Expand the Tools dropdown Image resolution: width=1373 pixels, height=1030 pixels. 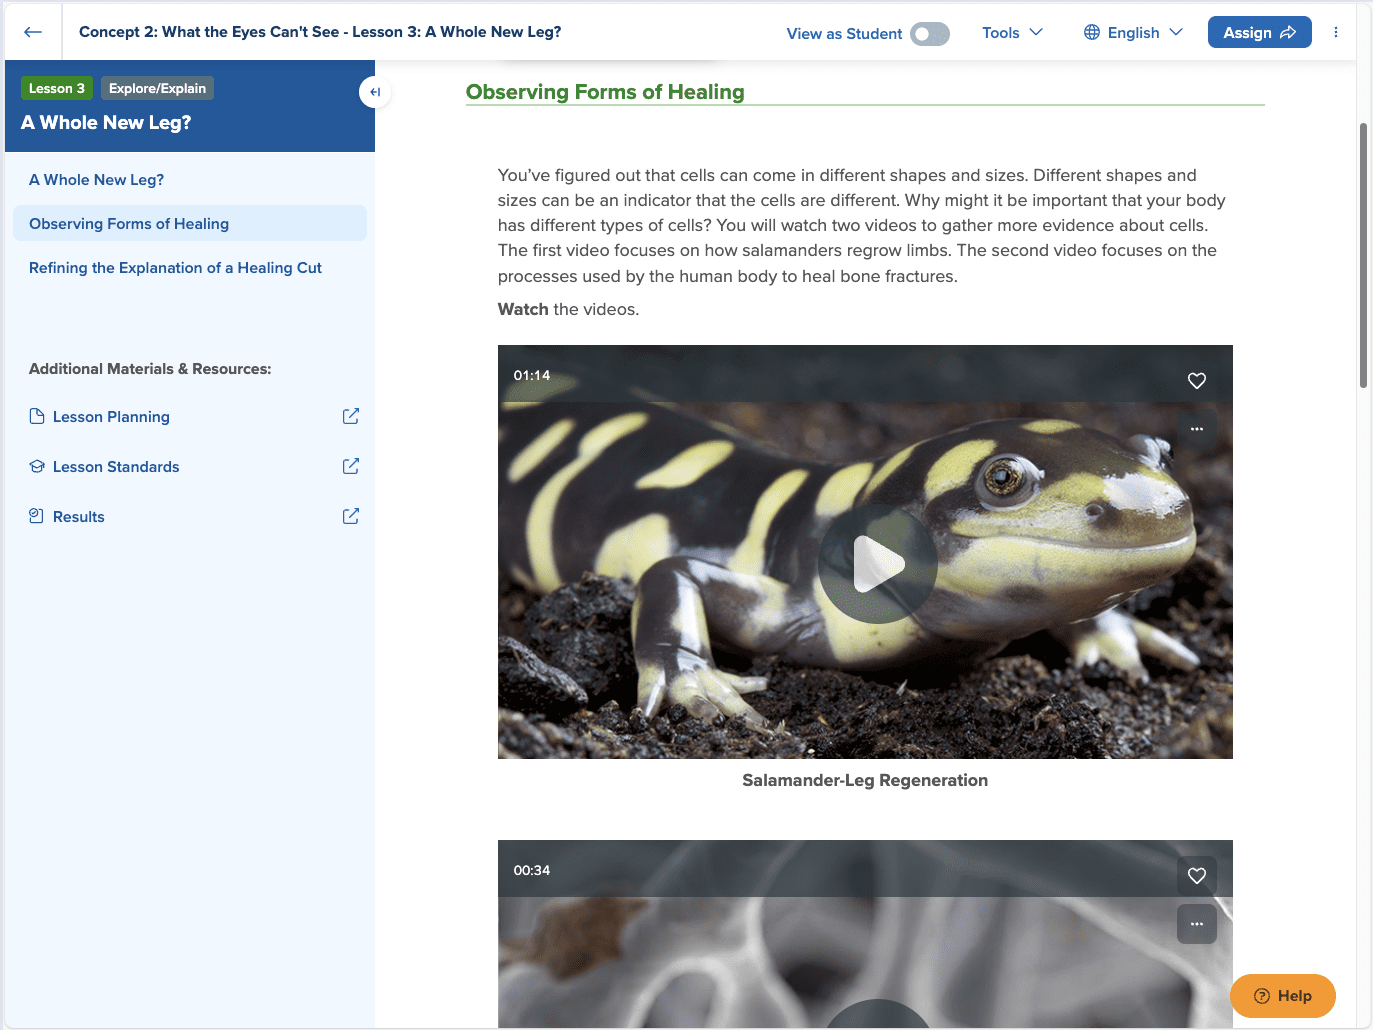[x=1012, y=33]
